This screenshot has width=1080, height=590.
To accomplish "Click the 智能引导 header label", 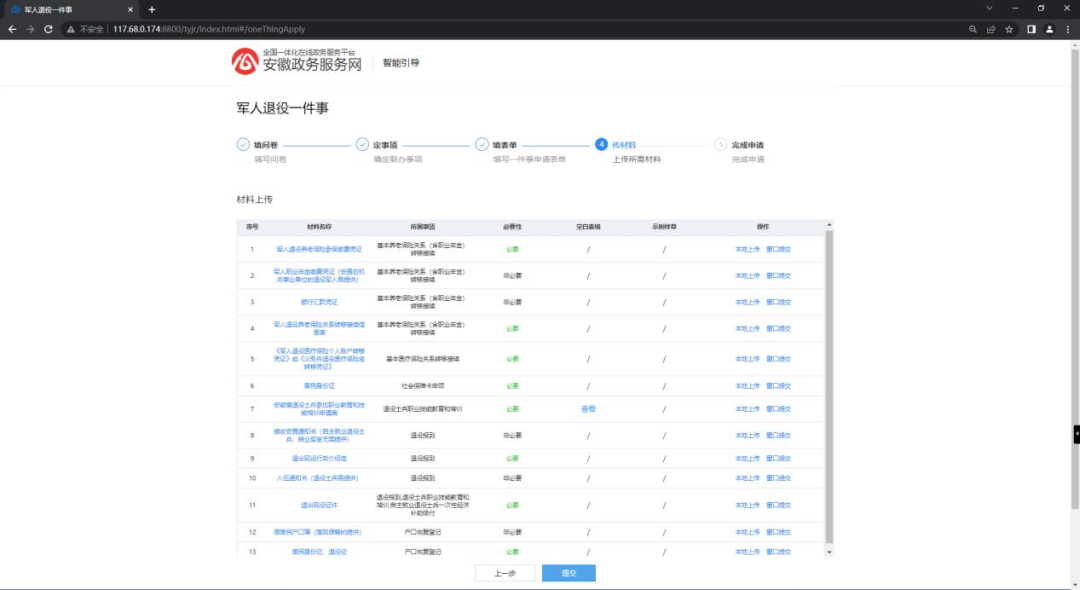I will coord(401,63).
